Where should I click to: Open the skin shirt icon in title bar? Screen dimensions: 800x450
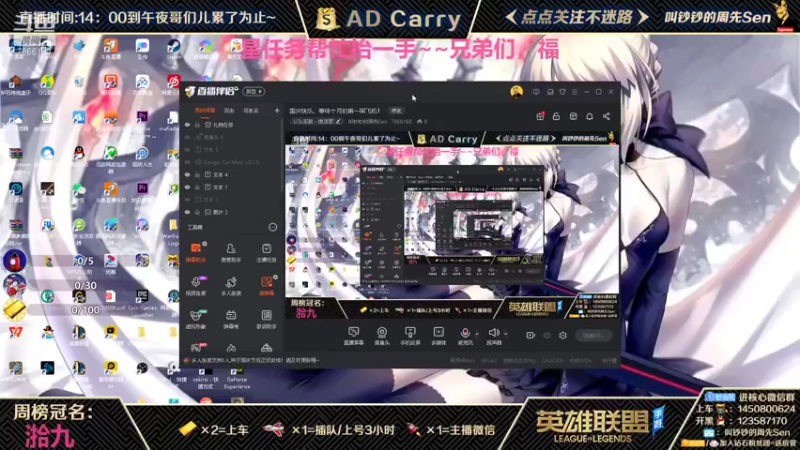click(562, 92)
